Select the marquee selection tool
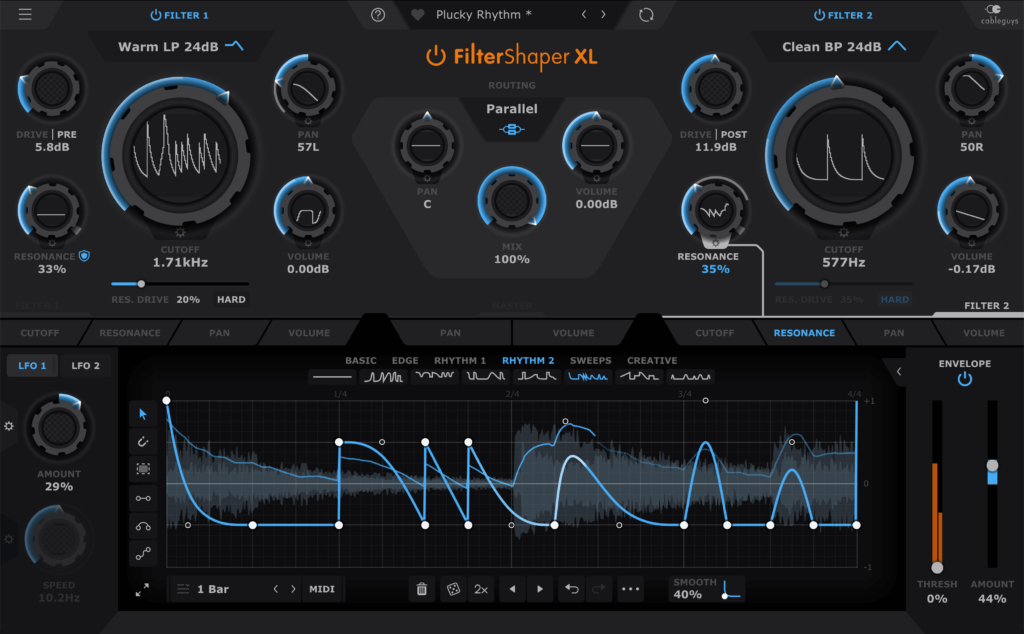Image resolution: width=1024 pixels, height=634 pixels. click(143, 469)
